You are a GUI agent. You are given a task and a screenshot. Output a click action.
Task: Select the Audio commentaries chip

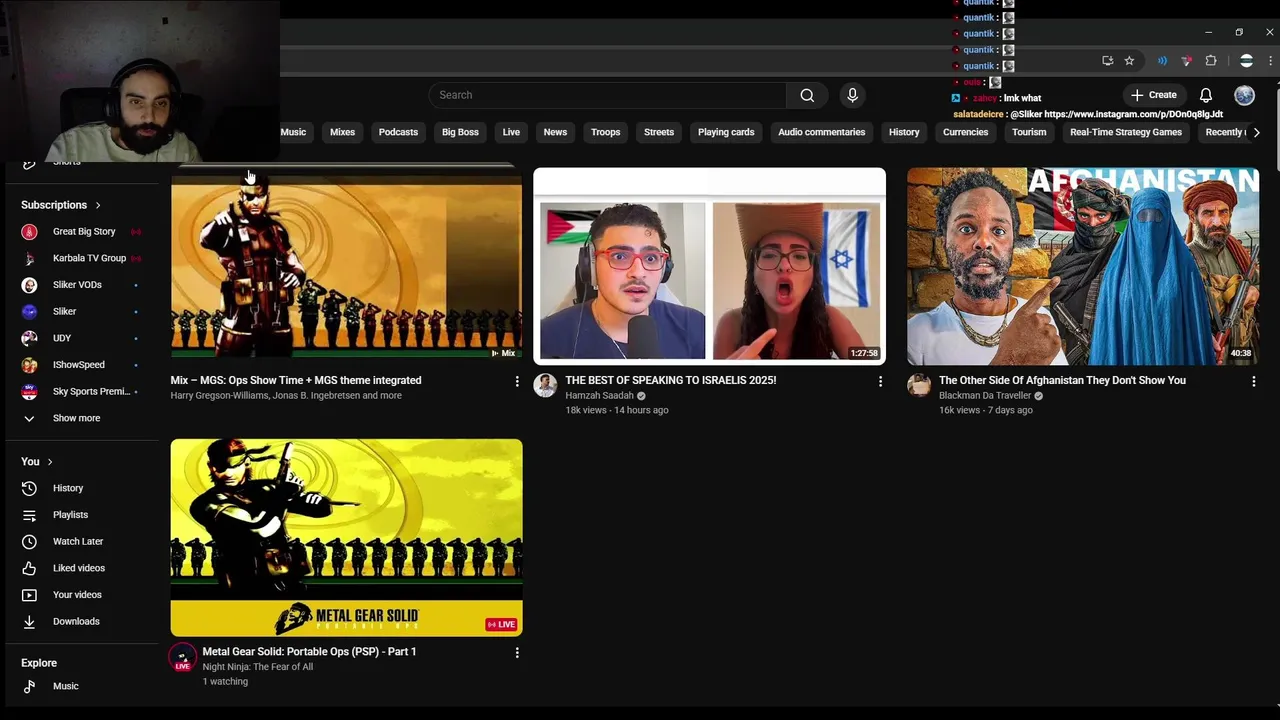click(822, 132)
